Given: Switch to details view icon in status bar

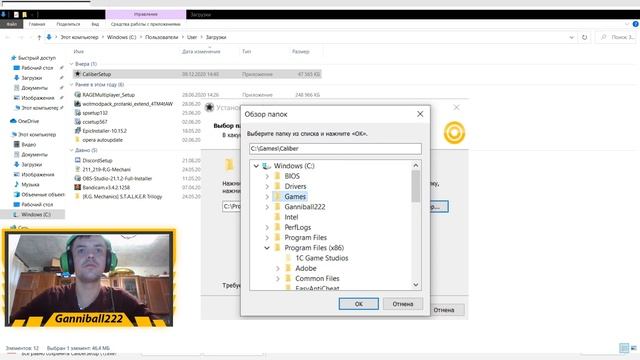Looking at the screenshot, I should coord(624,348).
